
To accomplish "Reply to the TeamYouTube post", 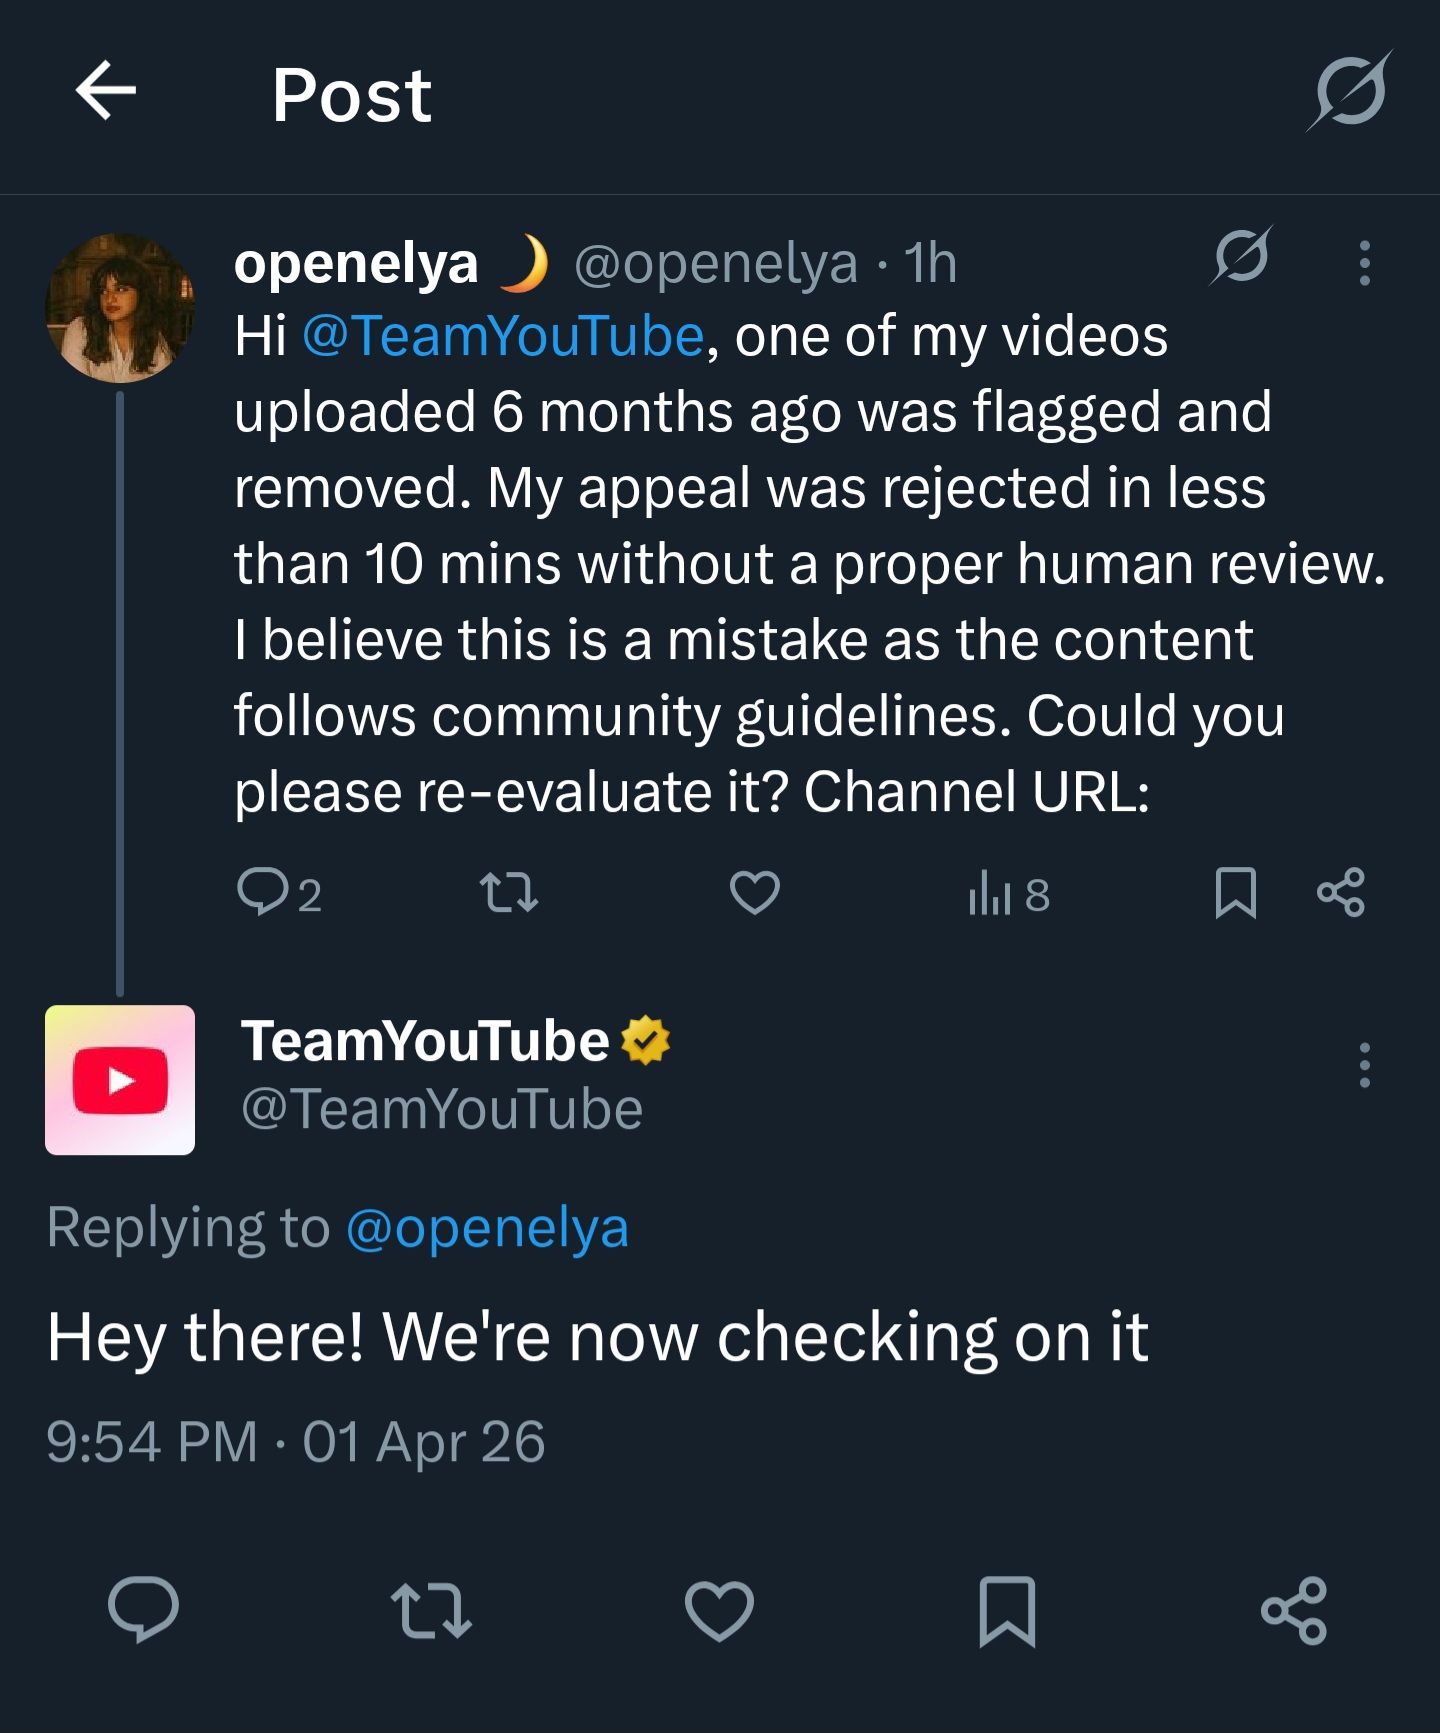I will pos(144,1610).
